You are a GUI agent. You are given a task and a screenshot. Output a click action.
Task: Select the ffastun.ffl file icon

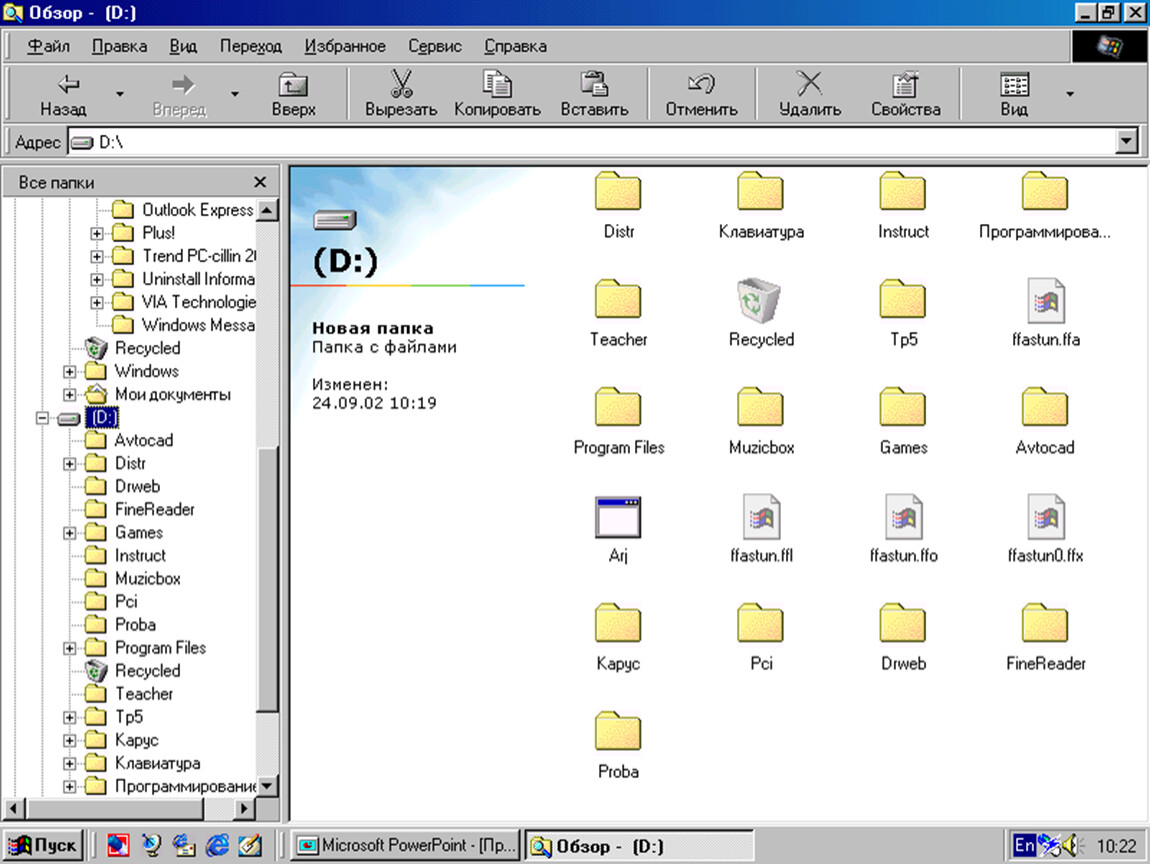(761, 516)
